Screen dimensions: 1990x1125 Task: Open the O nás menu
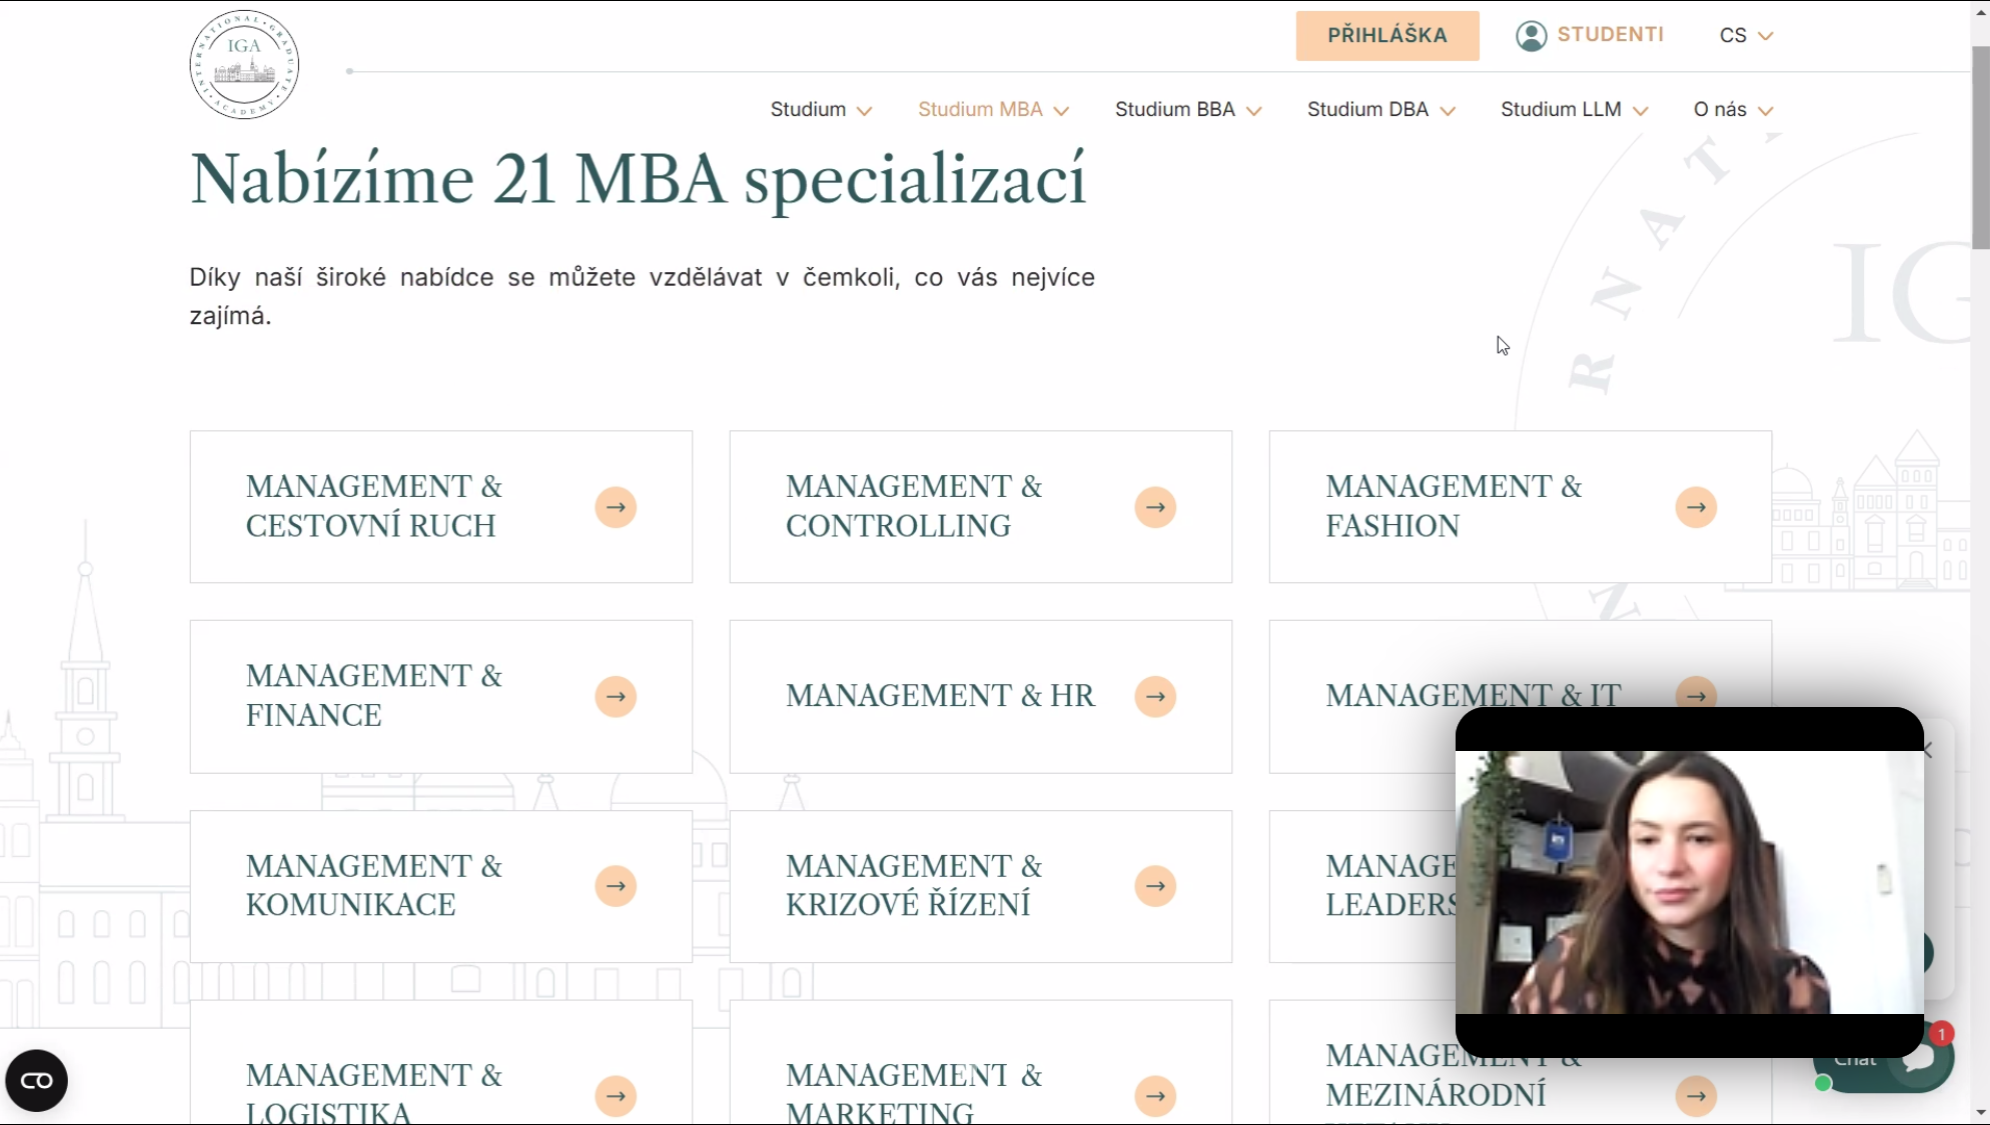point(1732,109)
